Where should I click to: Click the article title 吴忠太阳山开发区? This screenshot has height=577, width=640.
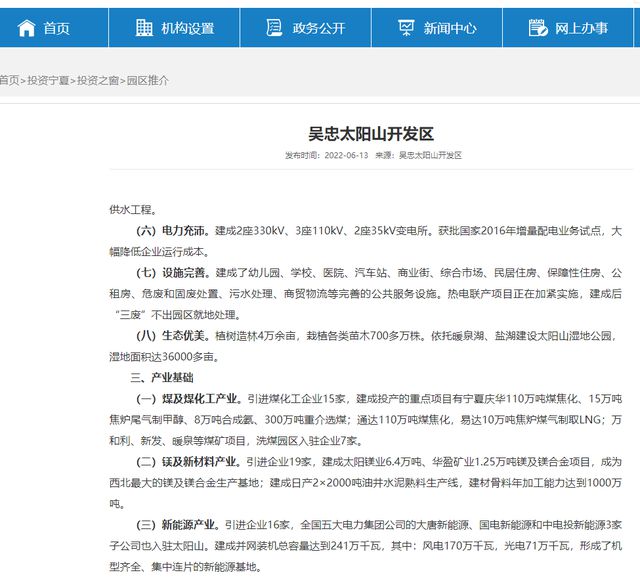370,133
